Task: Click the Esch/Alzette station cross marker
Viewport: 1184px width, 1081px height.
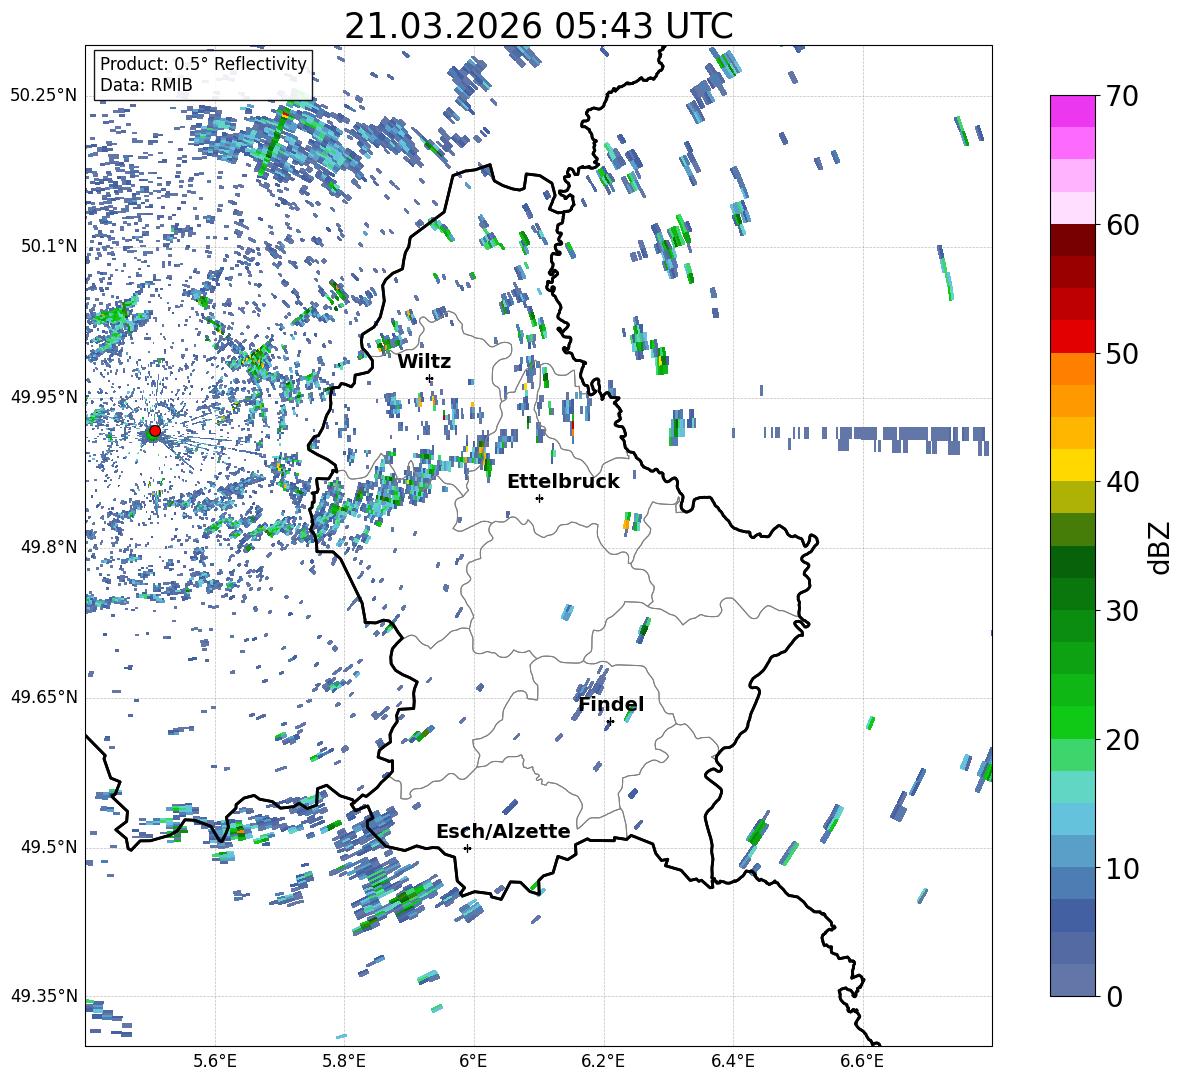Action: tap(467, 848)
